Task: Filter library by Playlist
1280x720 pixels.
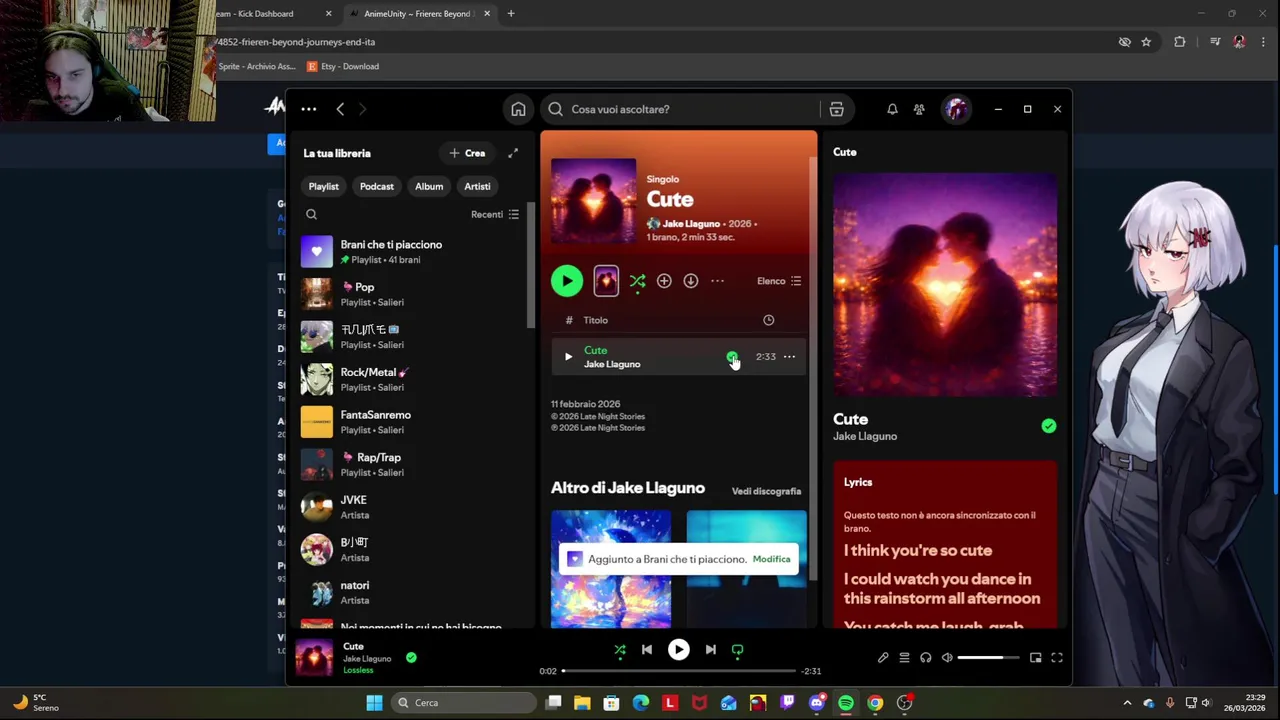Action: [323, 186]
